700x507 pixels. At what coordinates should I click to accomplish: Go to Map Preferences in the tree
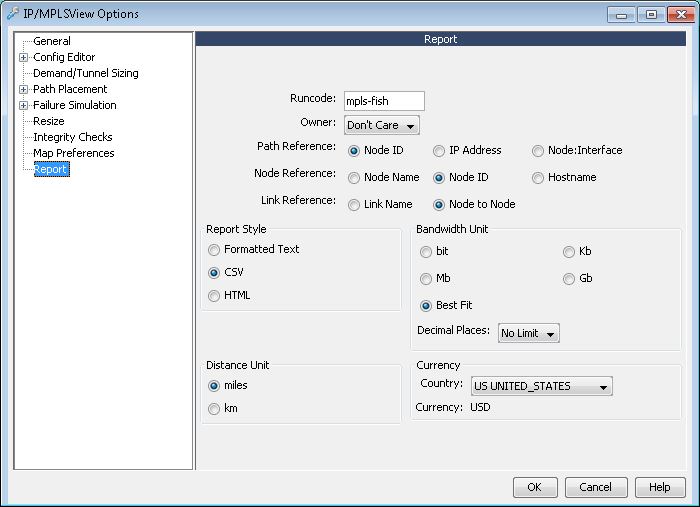click(73, 153)
